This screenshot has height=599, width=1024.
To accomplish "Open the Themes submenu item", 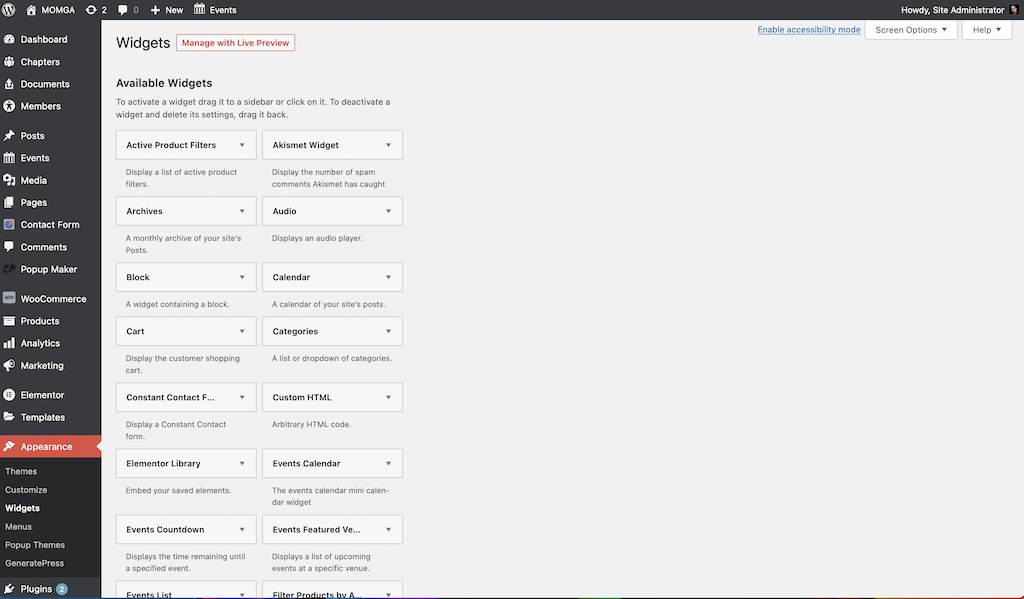I will point(21,471).
